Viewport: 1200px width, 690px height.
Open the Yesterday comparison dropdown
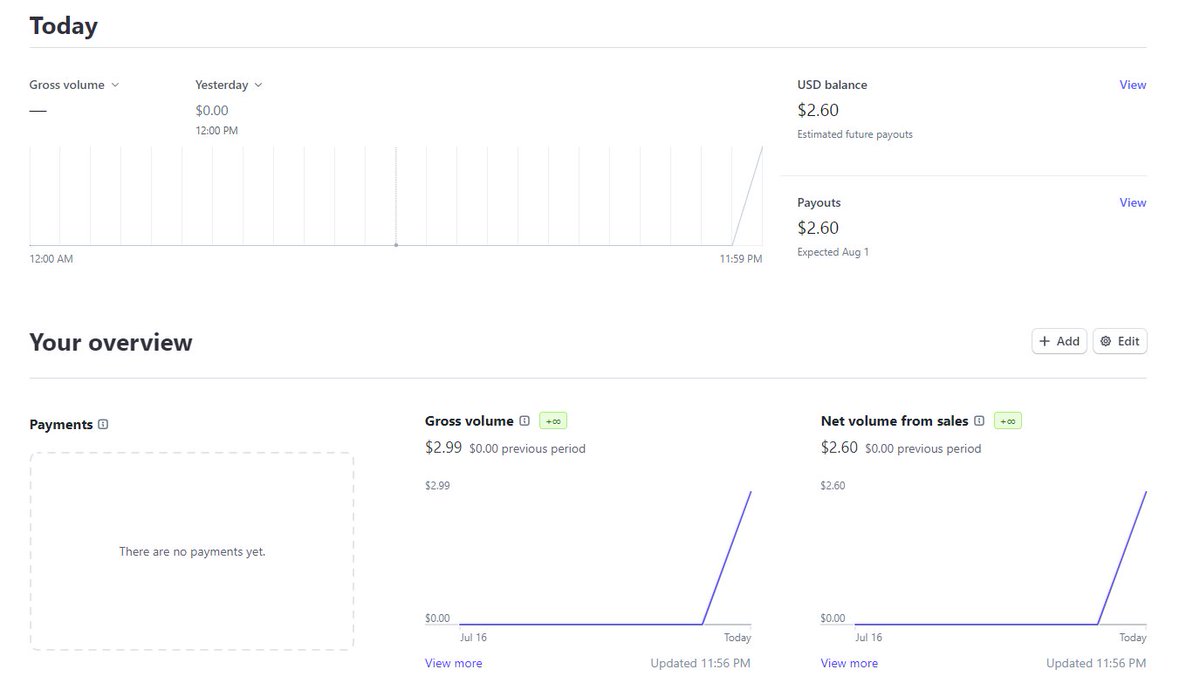pos(229,84)
